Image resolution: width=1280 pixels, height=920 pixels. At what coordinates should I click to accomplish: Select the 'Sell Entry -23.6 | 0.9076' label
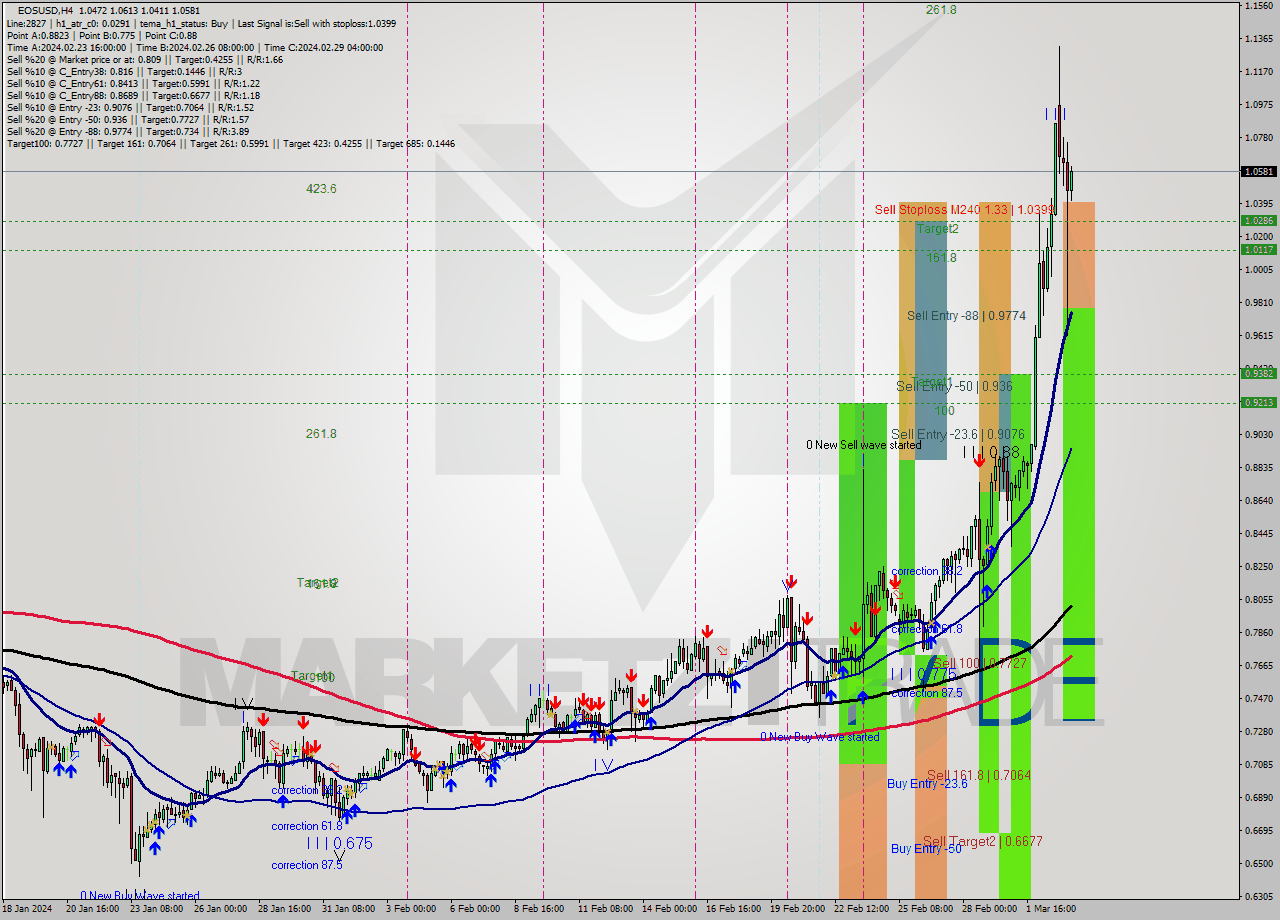click(x=957, y=434)
